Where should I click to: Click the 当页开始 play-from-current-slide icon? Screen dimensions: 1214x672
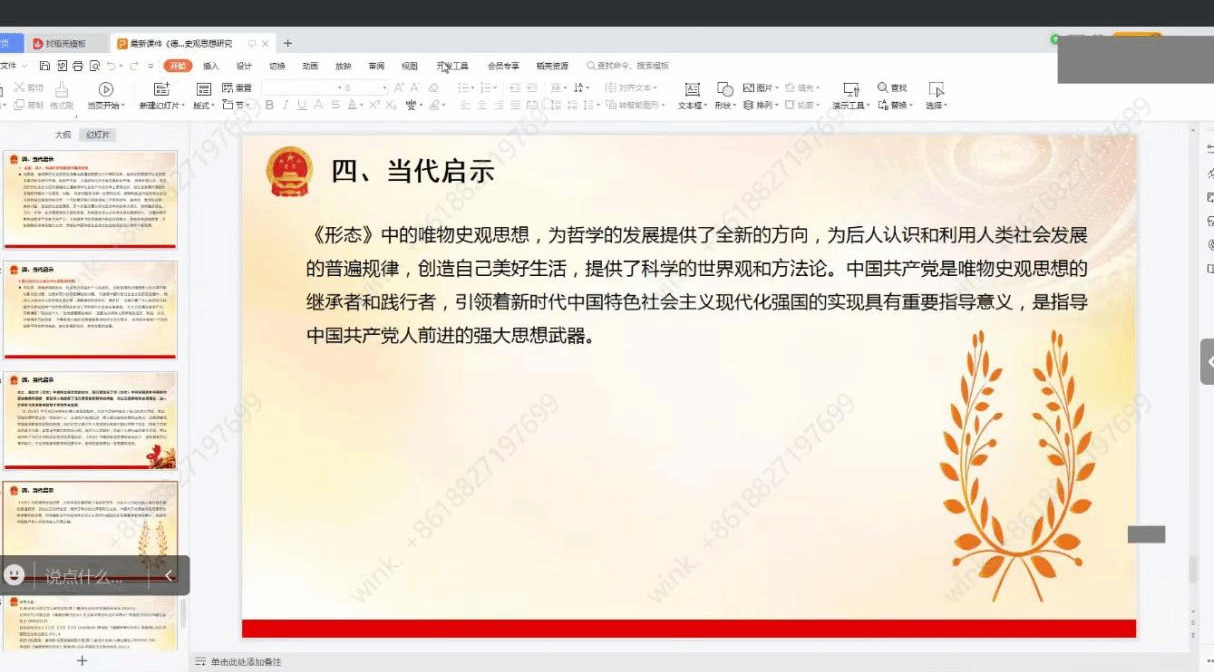tap(105, 90)
